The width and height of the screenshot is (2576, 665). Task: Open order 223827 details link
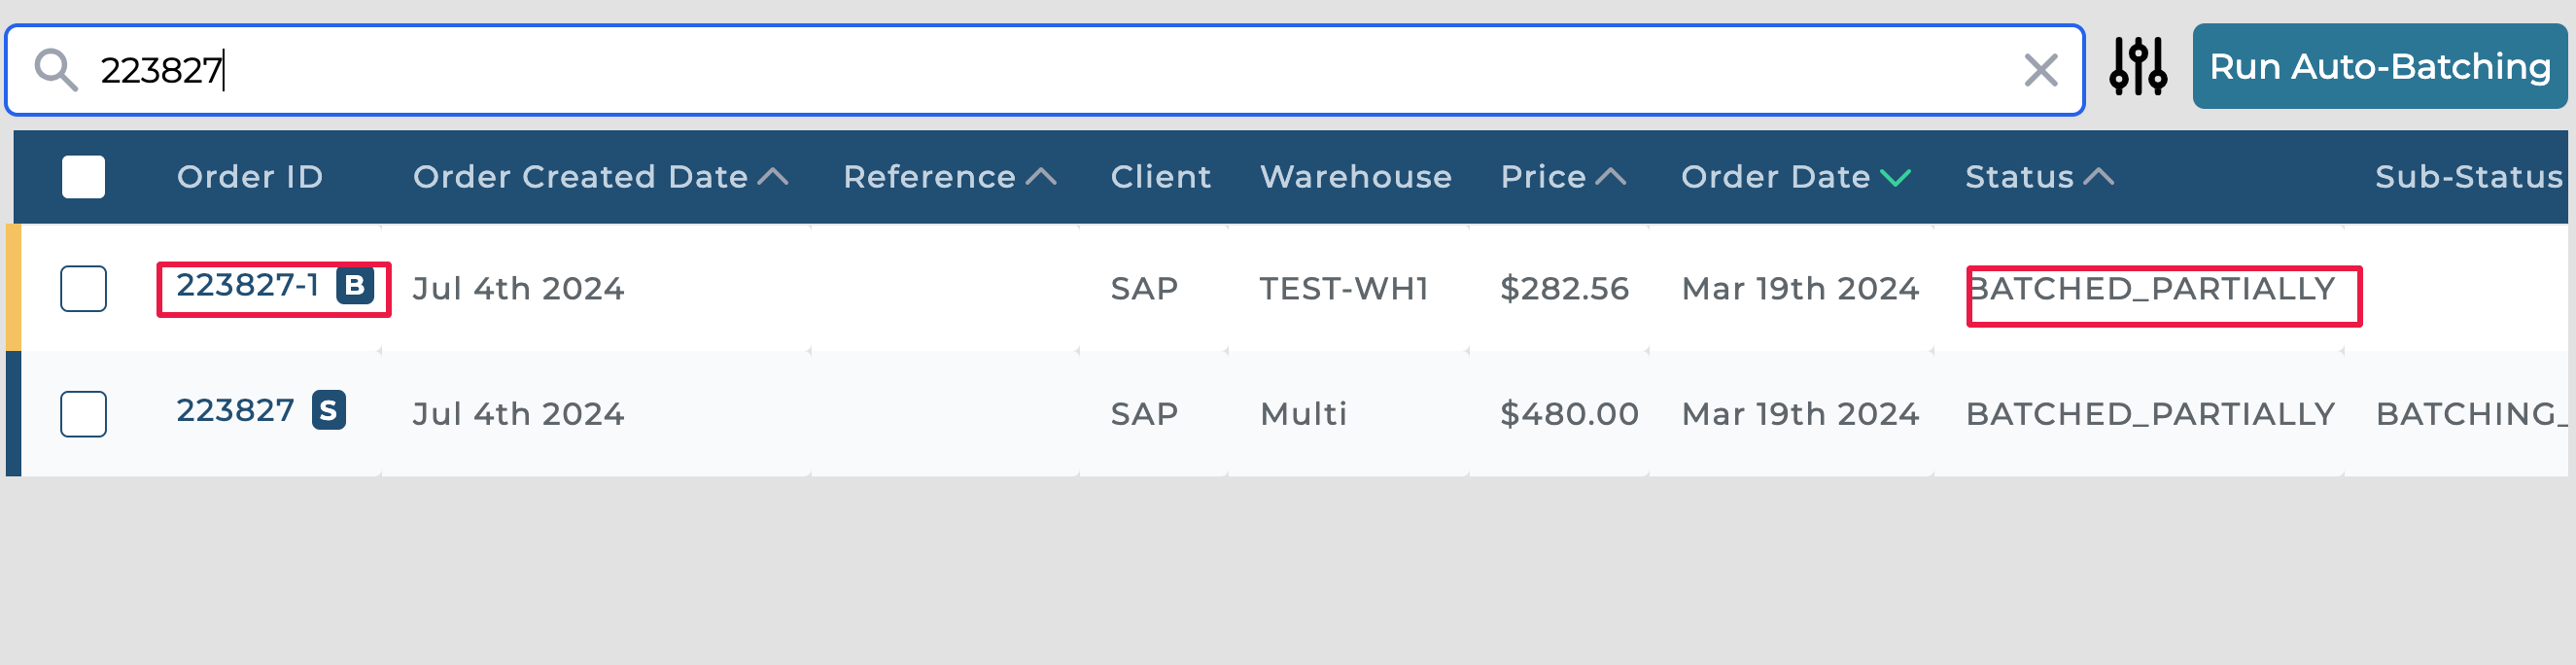[x=235, y=411]
